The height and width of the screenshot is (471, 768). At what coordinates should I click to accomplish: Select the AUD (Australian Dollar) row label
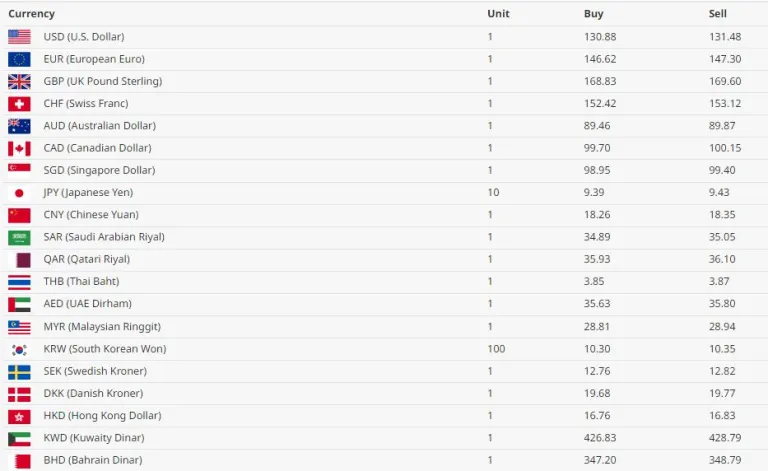[99, 126]
